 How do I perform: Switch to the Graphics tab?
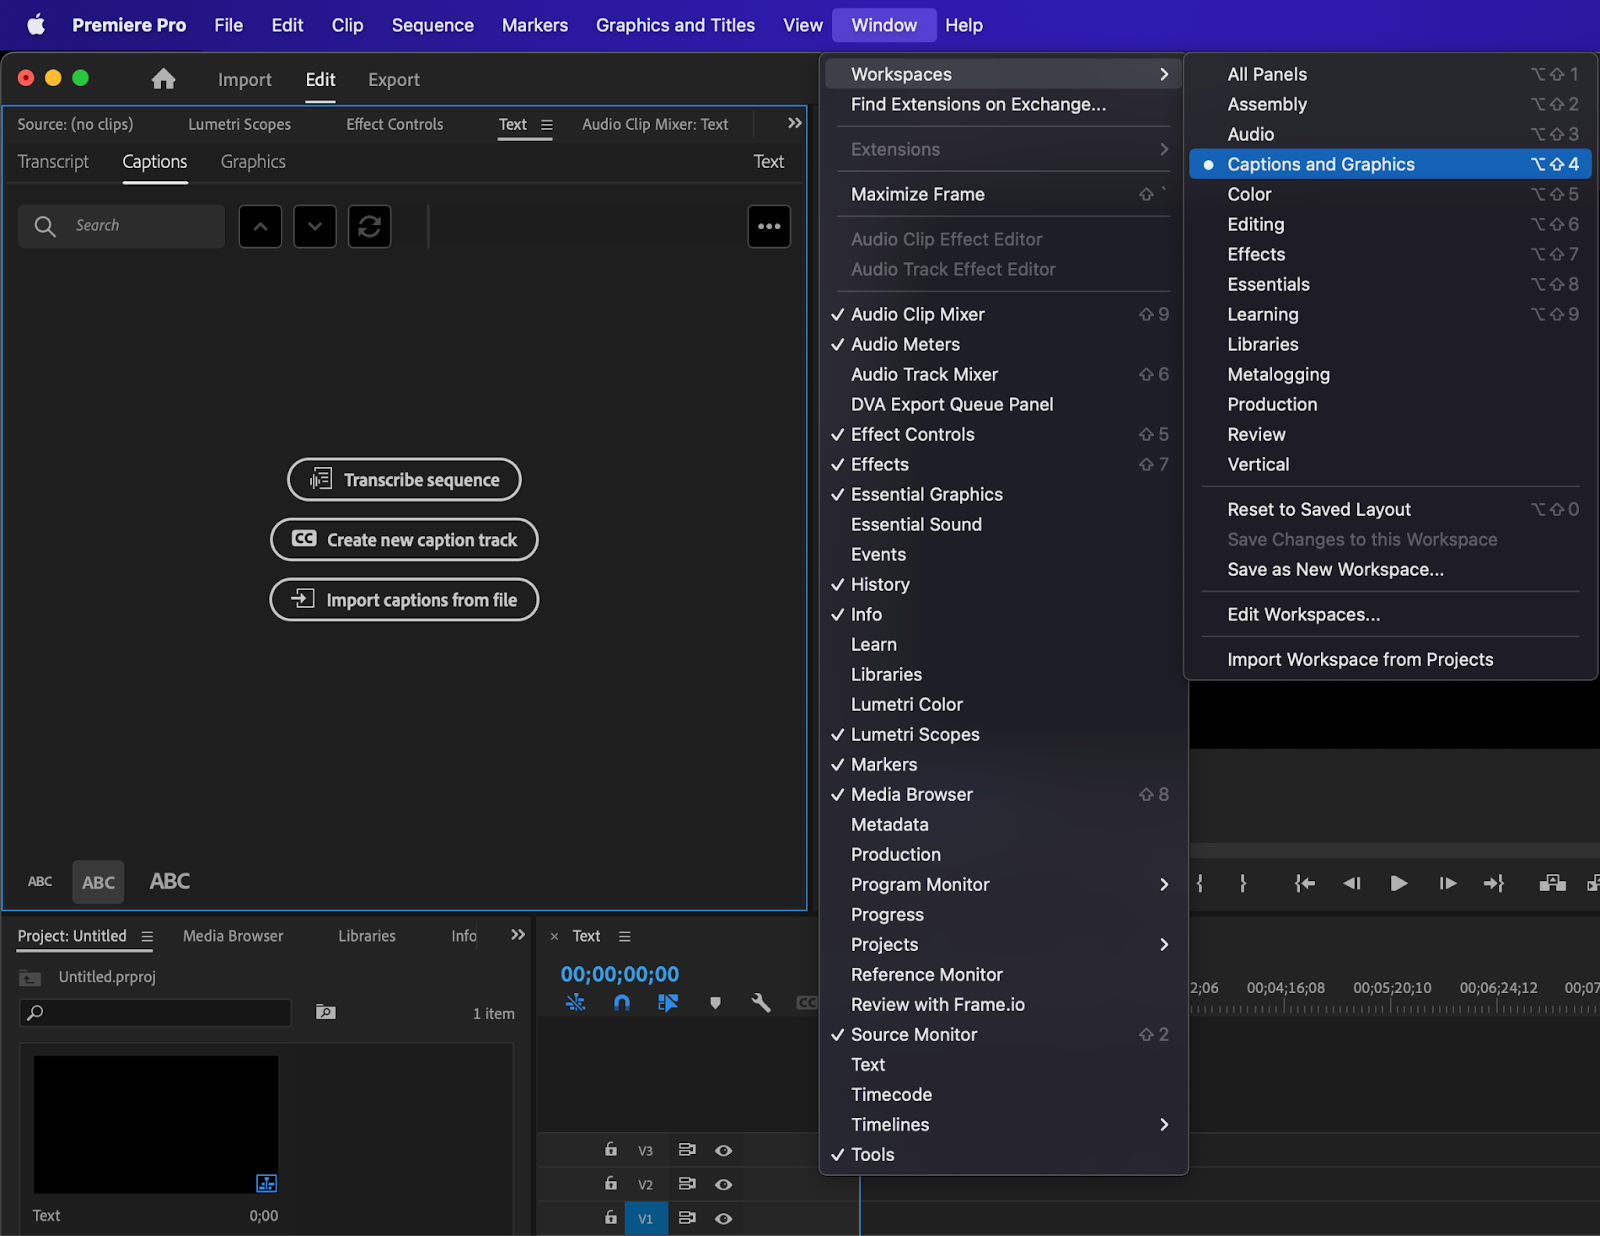tap(253, 162)
